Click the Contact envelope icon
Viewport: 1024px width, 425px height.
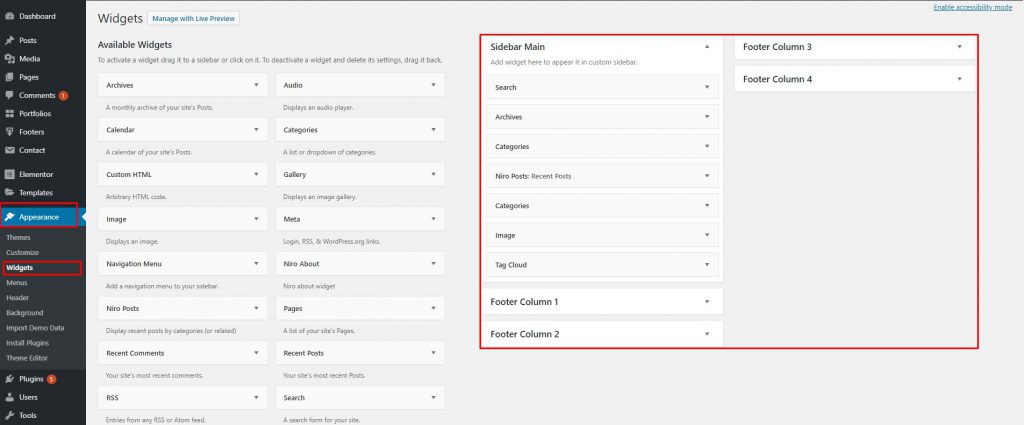(9, 150)
